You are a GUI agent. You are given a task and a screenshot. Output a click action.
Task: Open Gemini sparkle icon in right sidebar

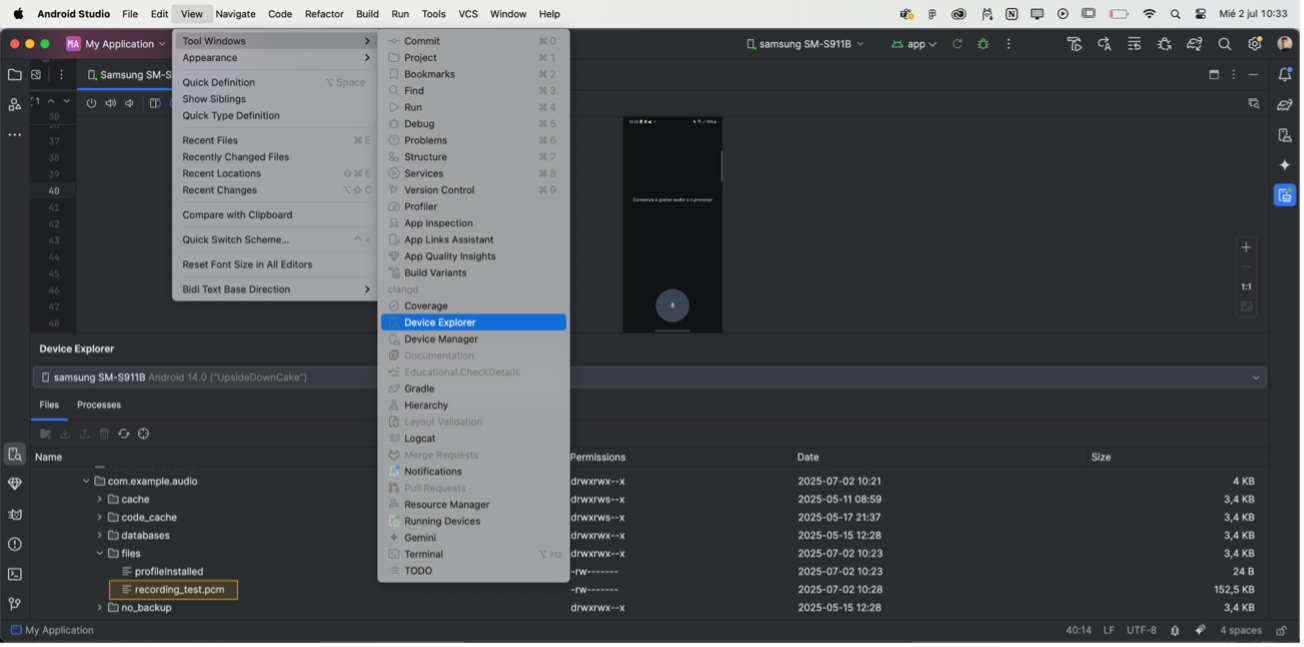click(1285, 165)
